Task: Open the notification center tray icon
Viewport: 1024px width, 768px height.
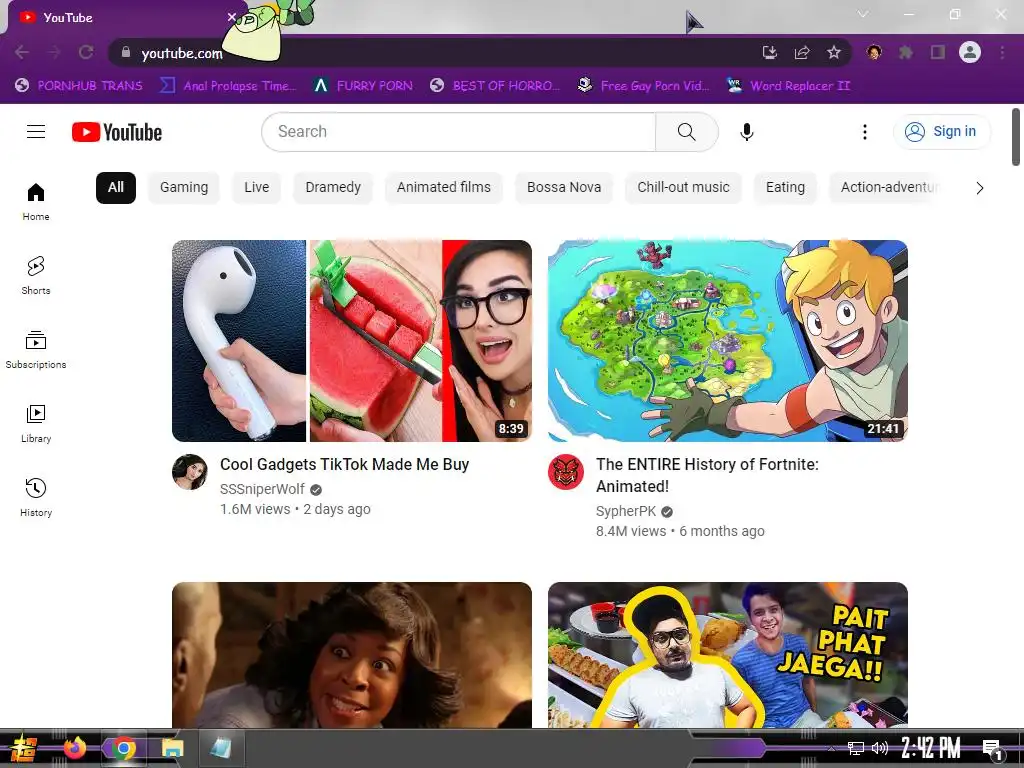Action: pyautogui.click(x=992, y=749)
